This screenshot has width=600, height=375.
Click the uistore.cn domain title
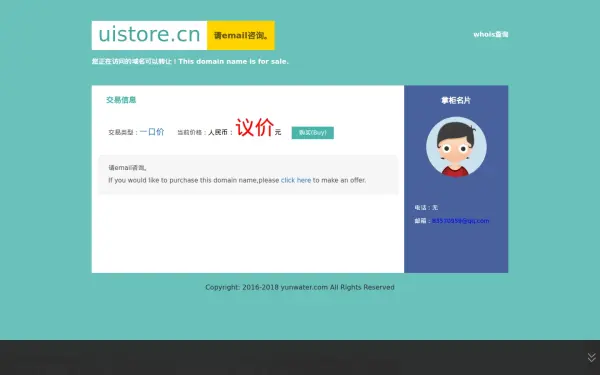[149, 35]
